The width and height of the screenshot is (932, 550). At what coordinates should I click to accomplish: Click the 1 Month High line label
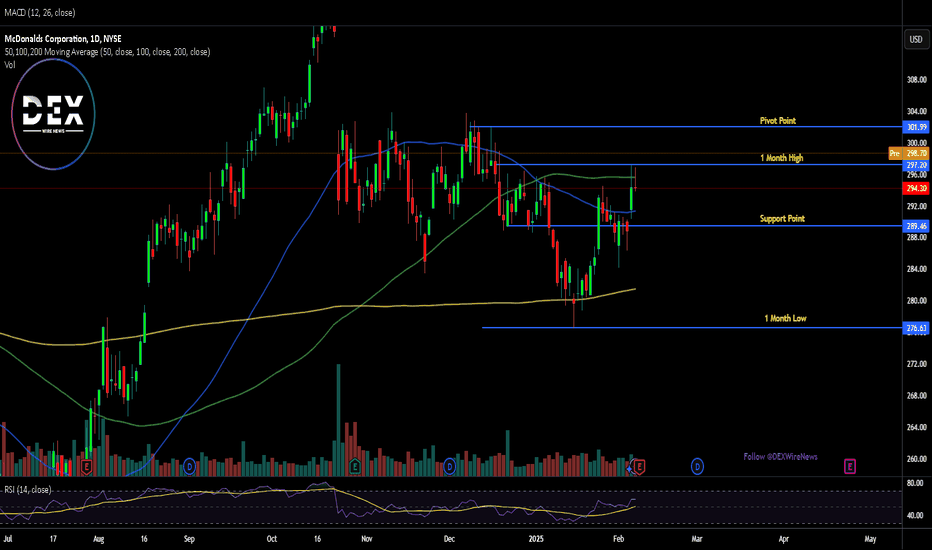(x=782, y=158)
